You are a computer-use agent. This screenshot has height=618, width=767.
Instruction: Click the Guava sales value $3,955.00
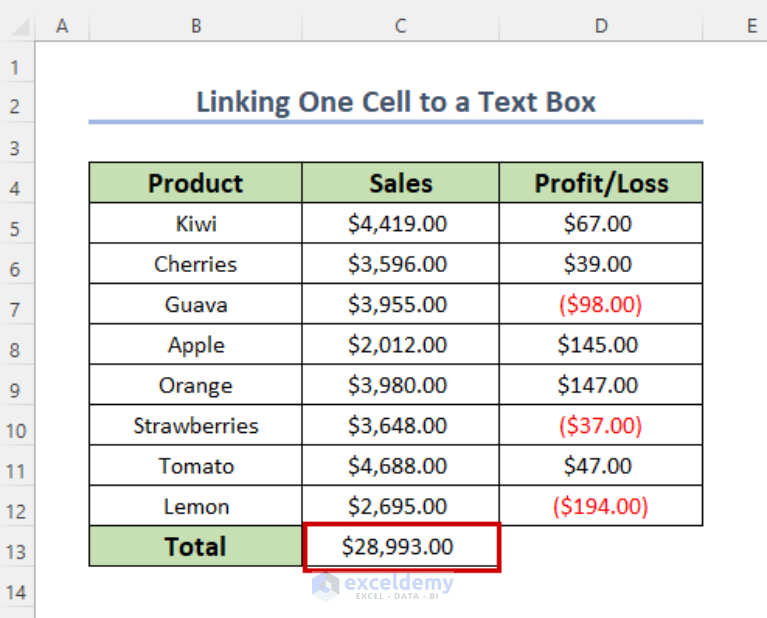401,304
